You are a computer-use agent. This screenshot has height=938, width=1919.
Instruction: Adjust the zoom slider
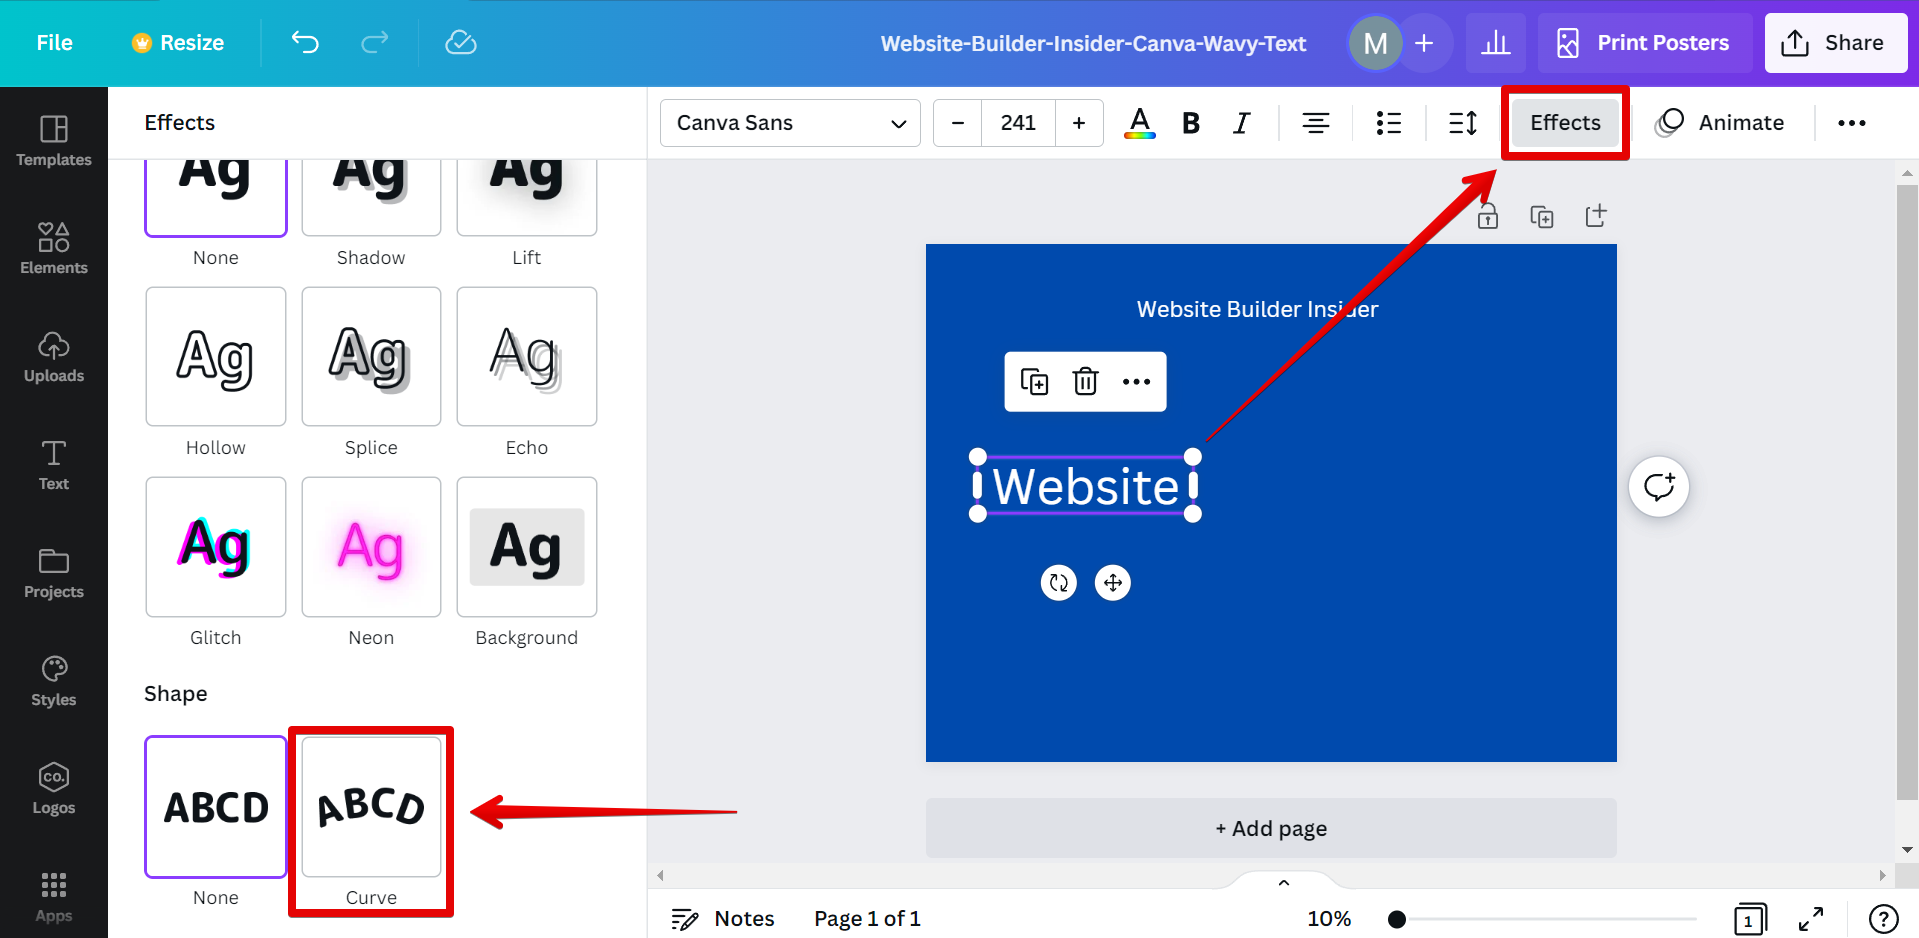[1396, 918]
